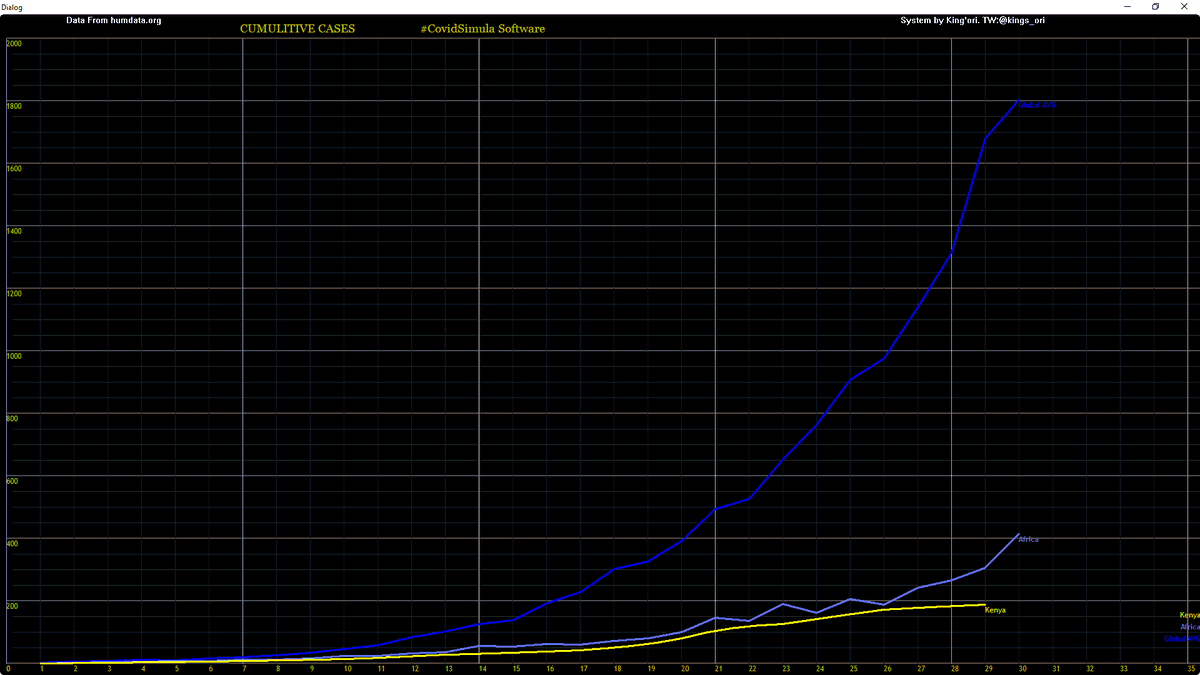Screen dimensions: 1200x675
Task: Click the '1000' y-axis label
Action: tap(14, 356)
